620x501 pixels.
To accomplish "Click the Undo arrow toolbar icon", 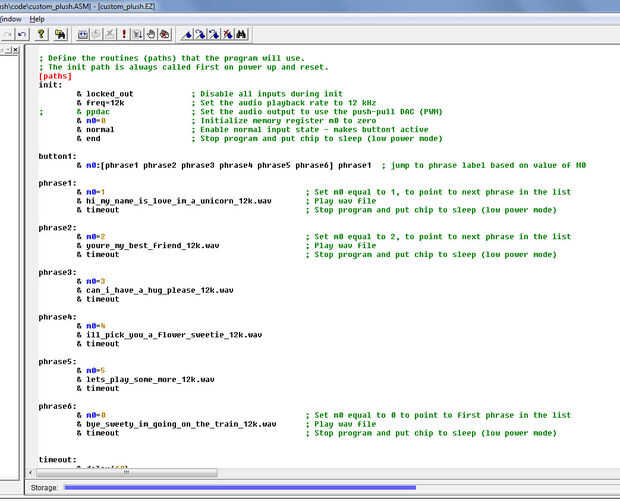I will pyautogui.click(x=22, y=35).
